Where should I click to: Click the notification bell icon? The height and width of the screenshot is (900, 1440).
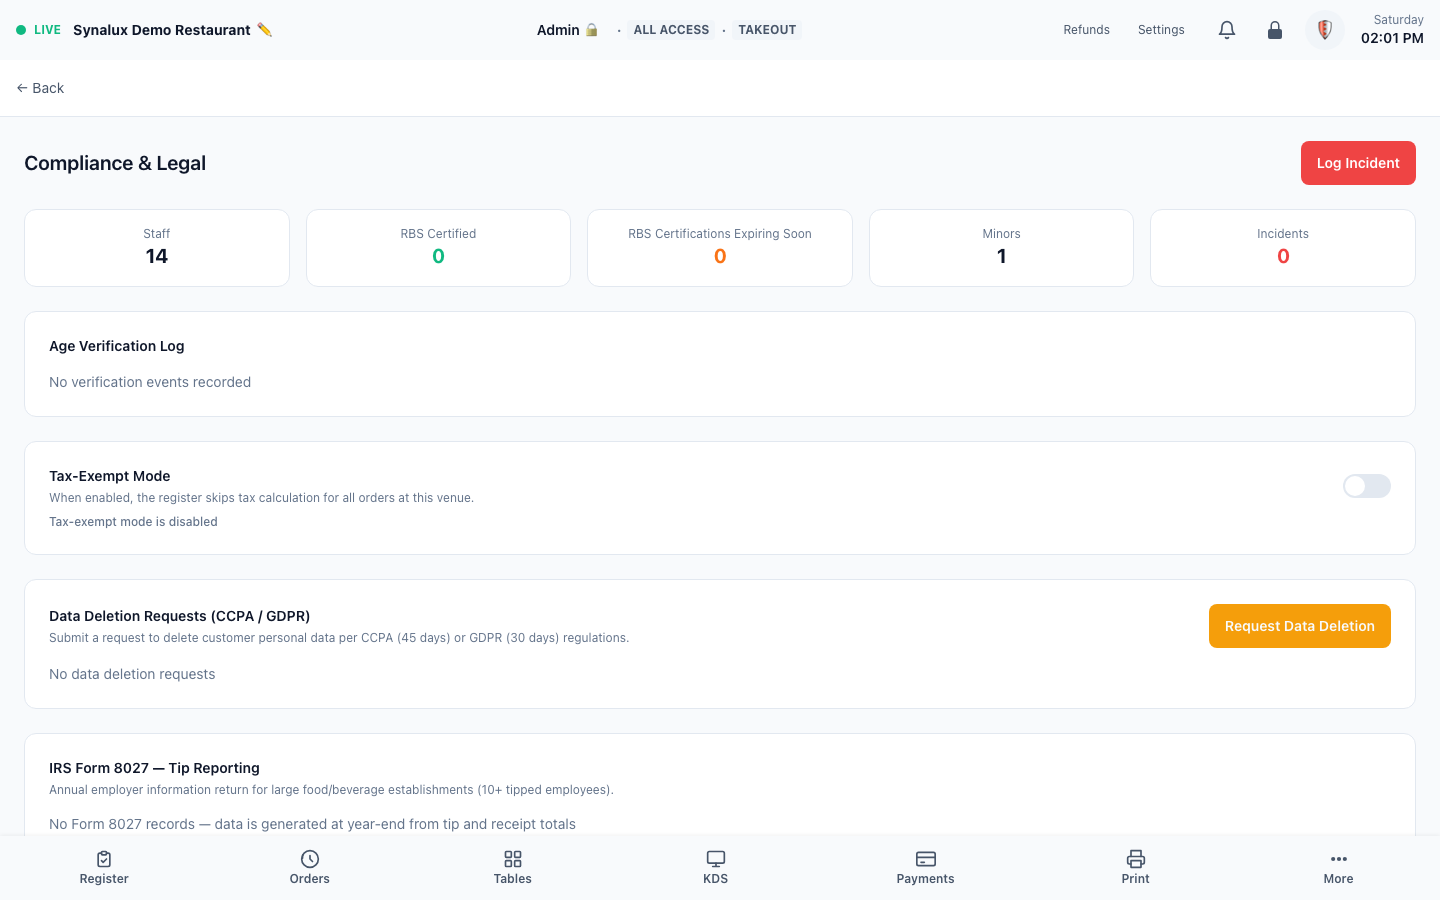[1227, 30]
